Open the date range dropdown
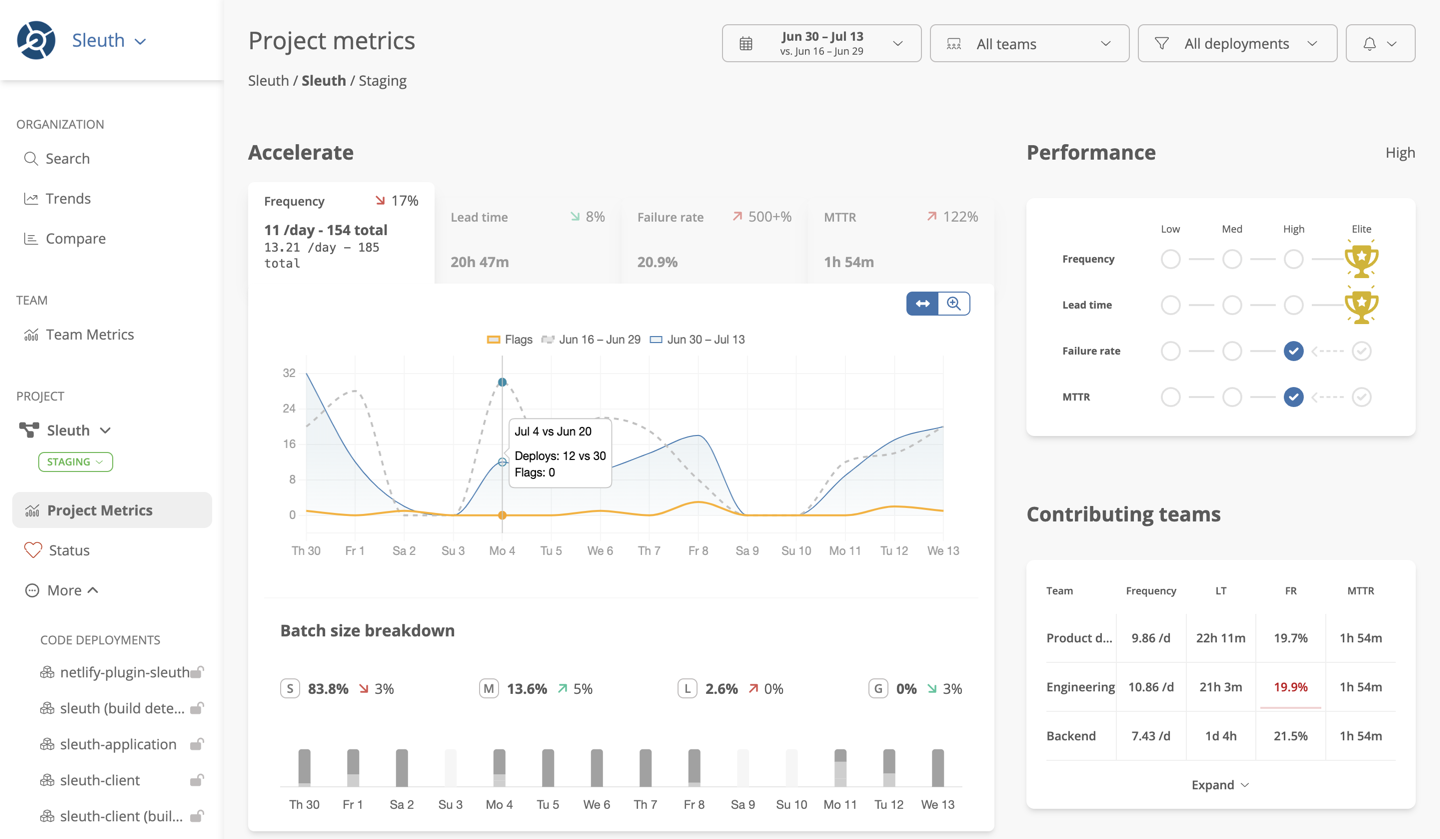Screen dimensions: 1440x839 [822, 44]
